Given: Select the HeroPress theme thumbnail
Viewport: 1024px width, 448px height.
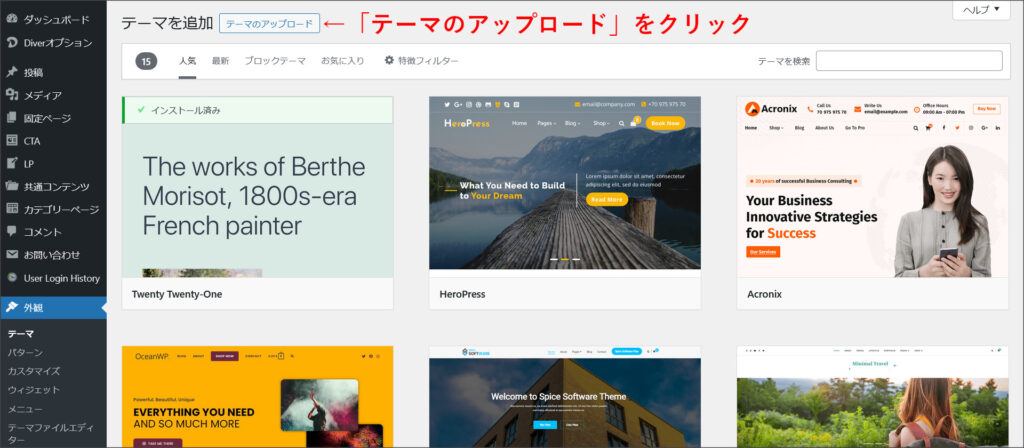Looking at the screenshot, I should [x=565, y=184].
